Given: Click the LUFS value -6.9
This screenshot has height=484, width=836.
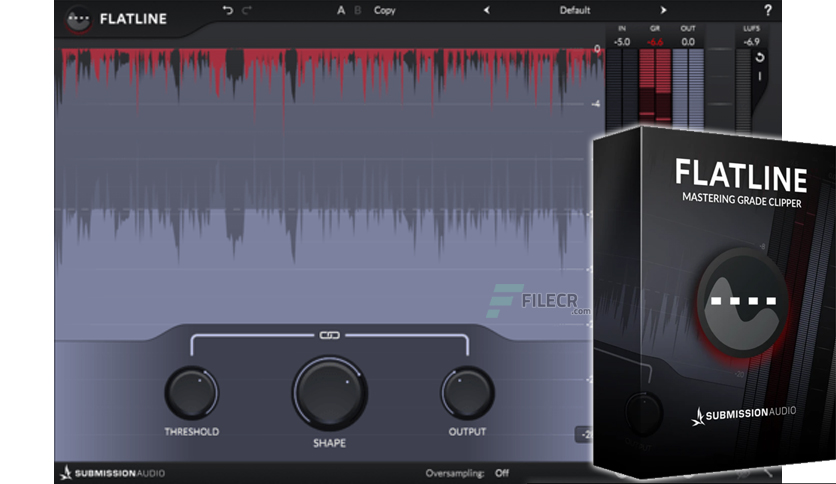Looking at the screenshot, I should (751, 42).
